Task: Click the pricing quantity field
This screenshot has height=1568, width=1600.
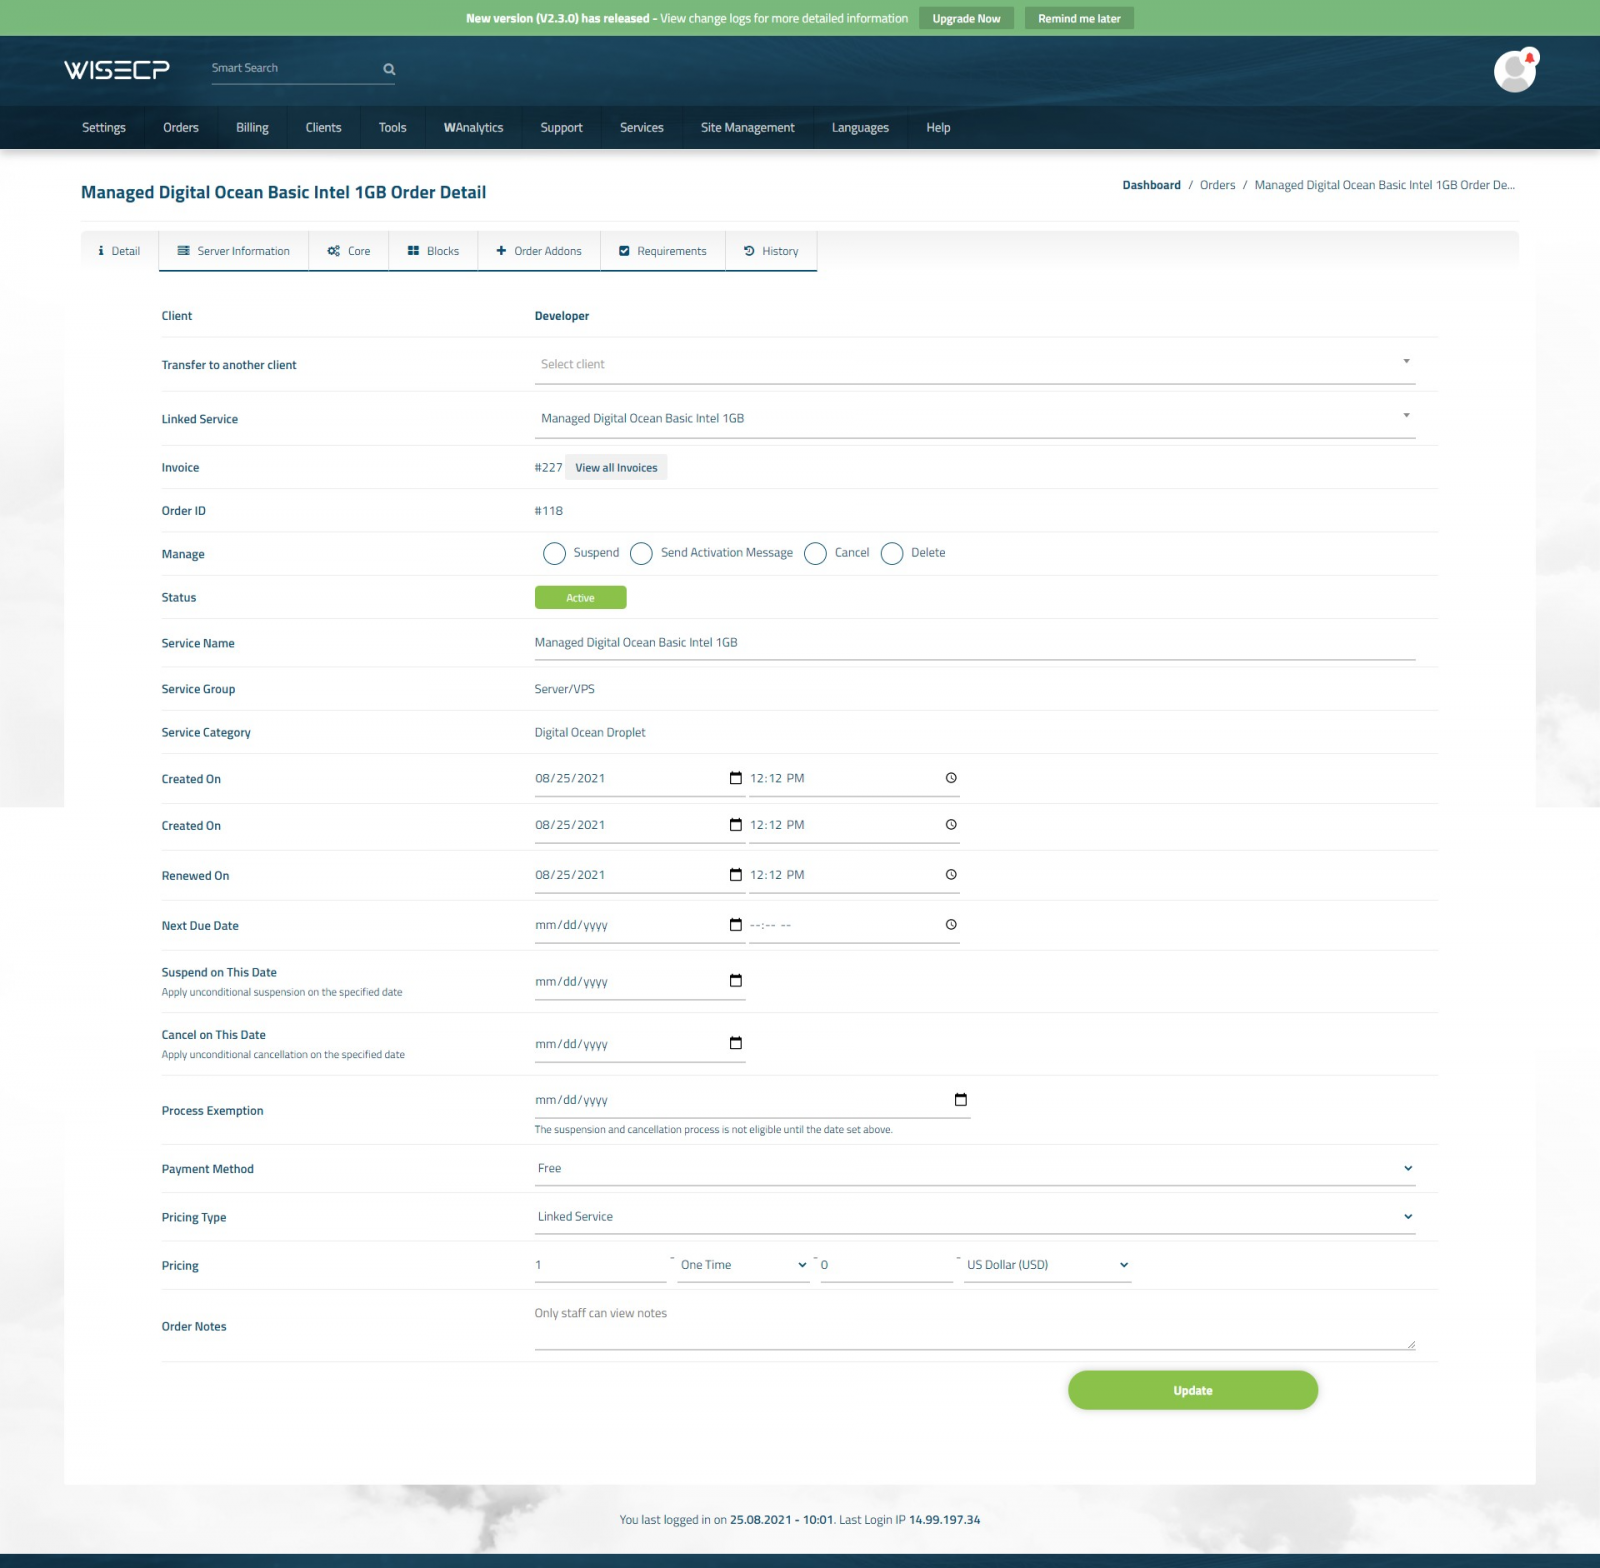Action: click(x=600, y=1265)
